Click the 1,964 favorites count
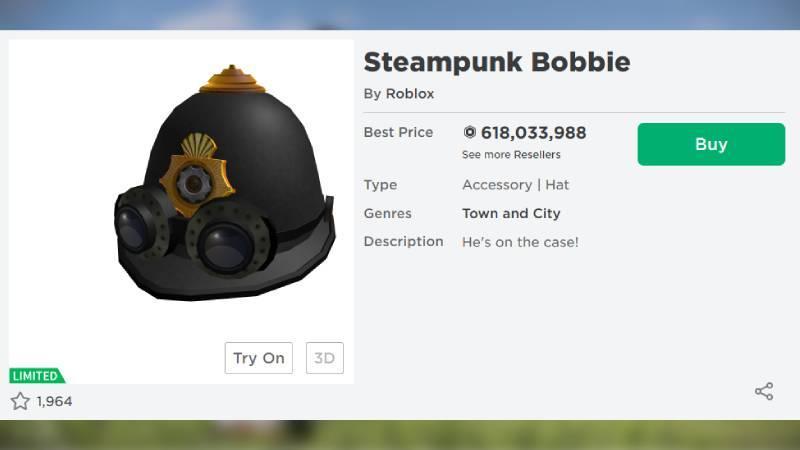The width and height of the screenshot is (800, 450). [54, 402]
